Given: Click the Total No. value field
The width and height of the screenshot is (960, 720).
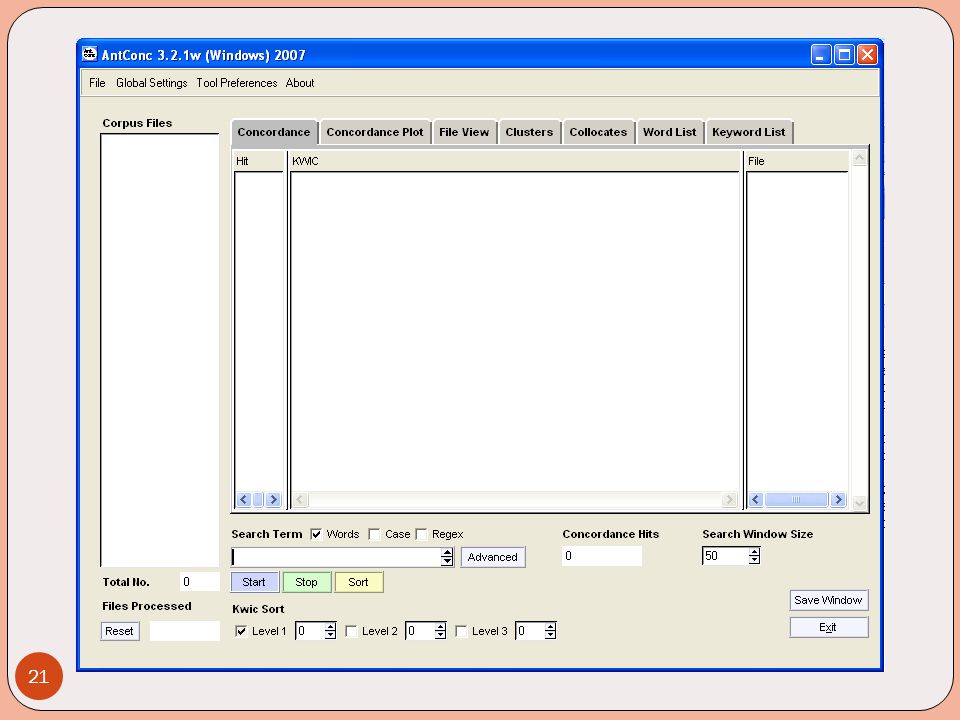Looking at the screenshot, I should [x=200, y=582].
